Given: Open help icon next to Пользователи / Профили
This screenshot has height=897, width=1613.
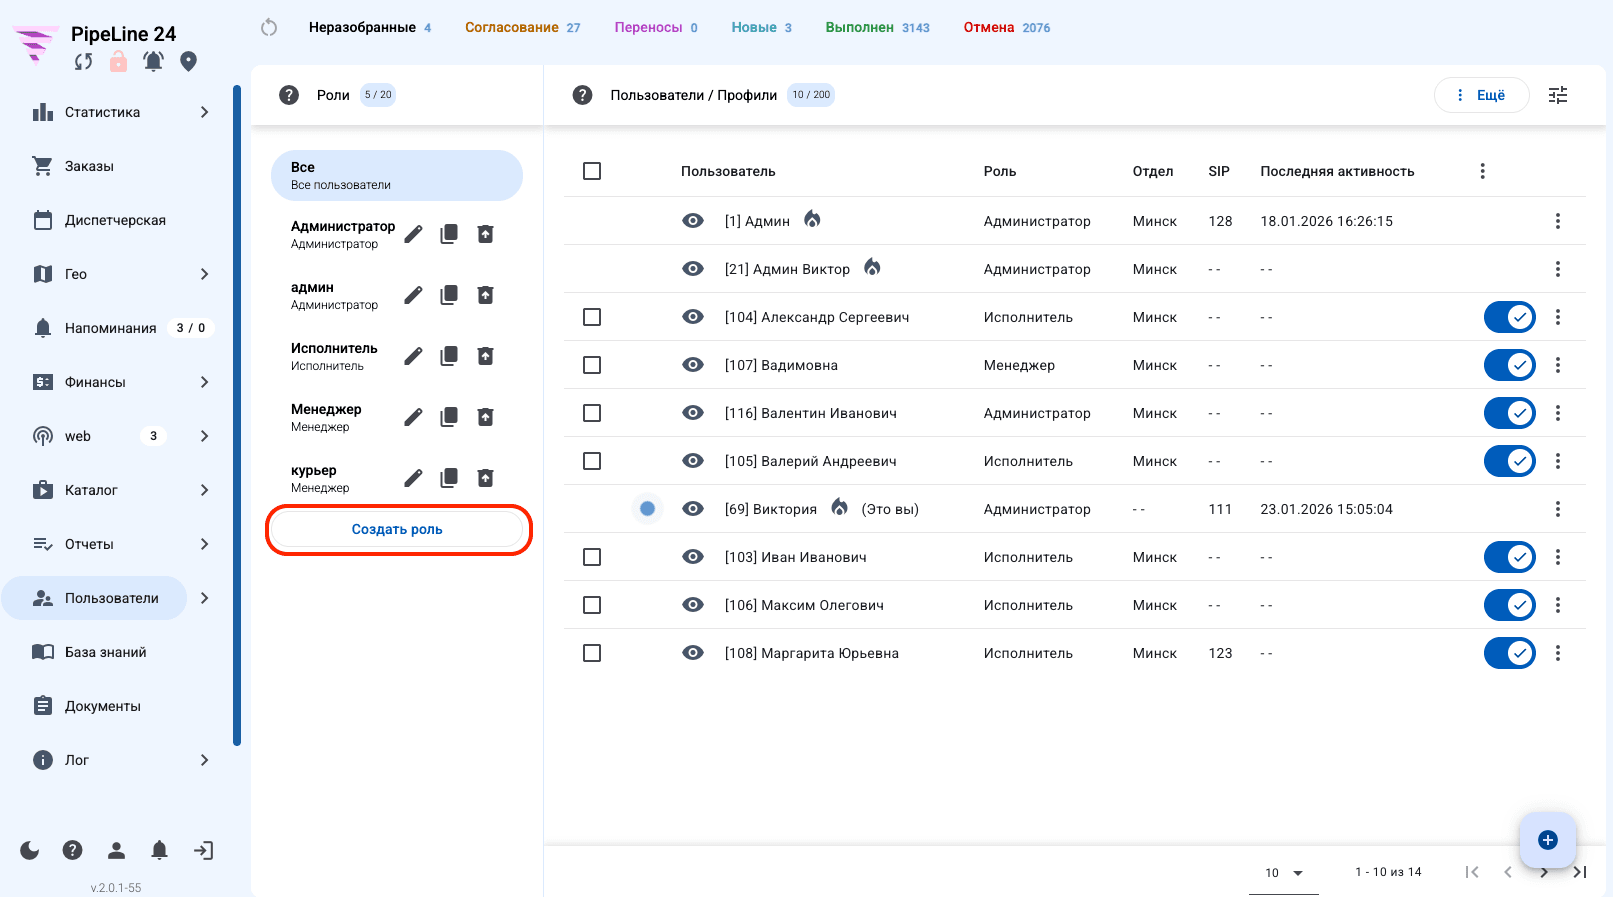Looking at the screenshot, I should [582, 95].
